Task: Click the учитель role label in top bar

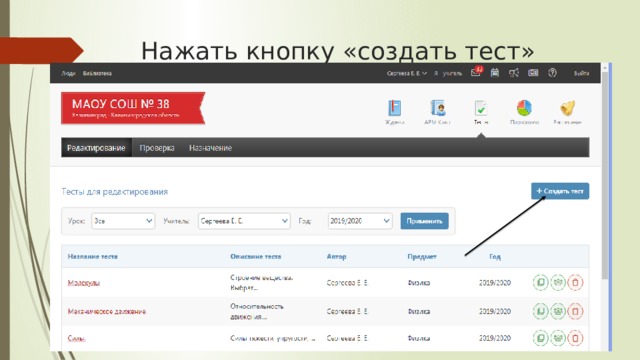Action: [452, 73]
